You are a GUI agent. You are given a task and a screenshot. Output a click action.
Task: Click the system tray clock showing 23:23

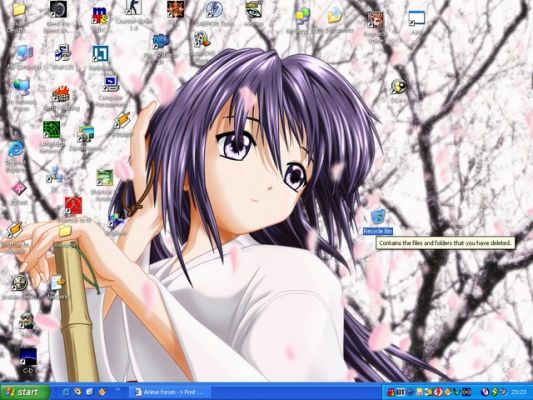tap(519, 392)
